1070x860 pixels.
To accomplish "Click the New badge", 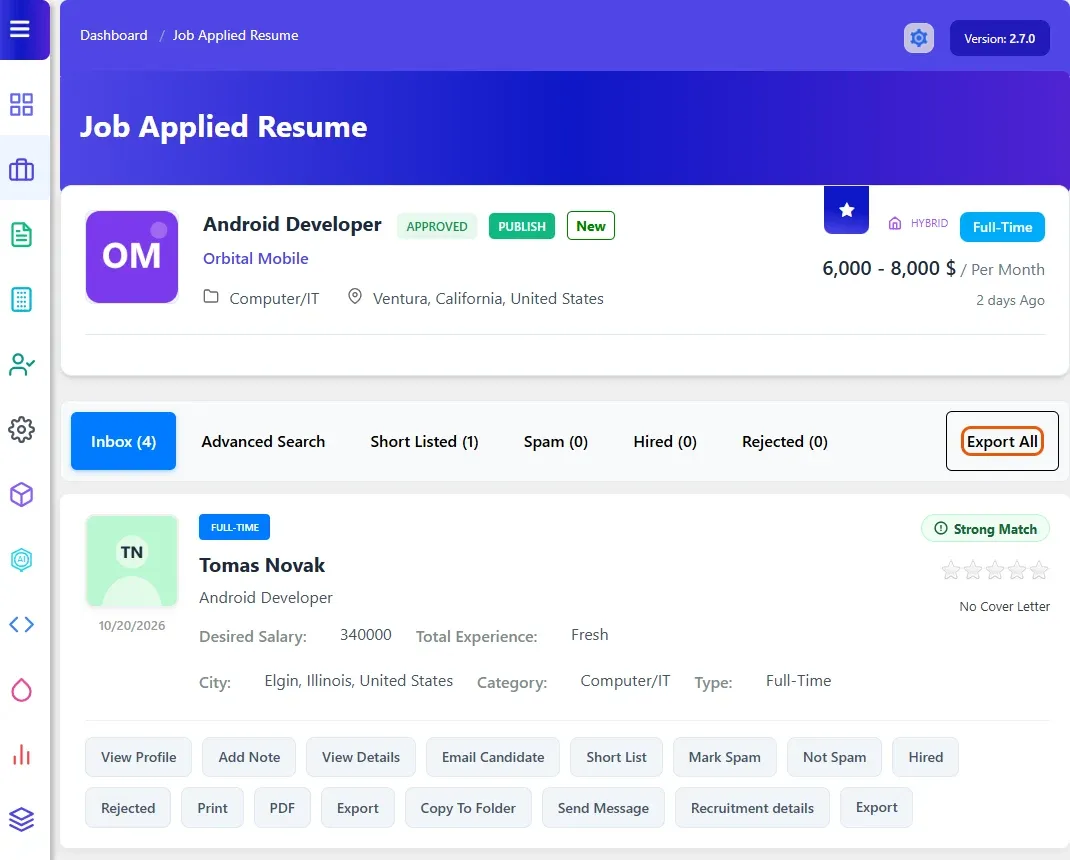I will (591, 226).
